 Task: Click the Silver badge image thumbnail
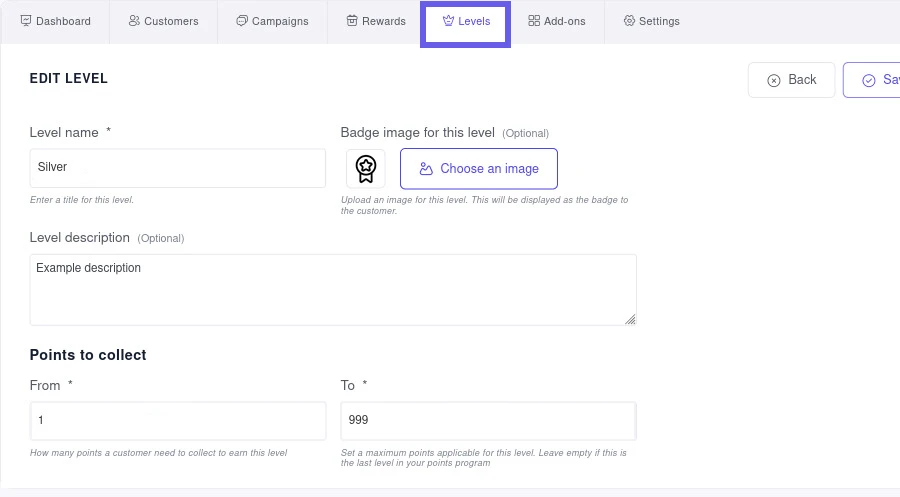click(x=366, y=169)
